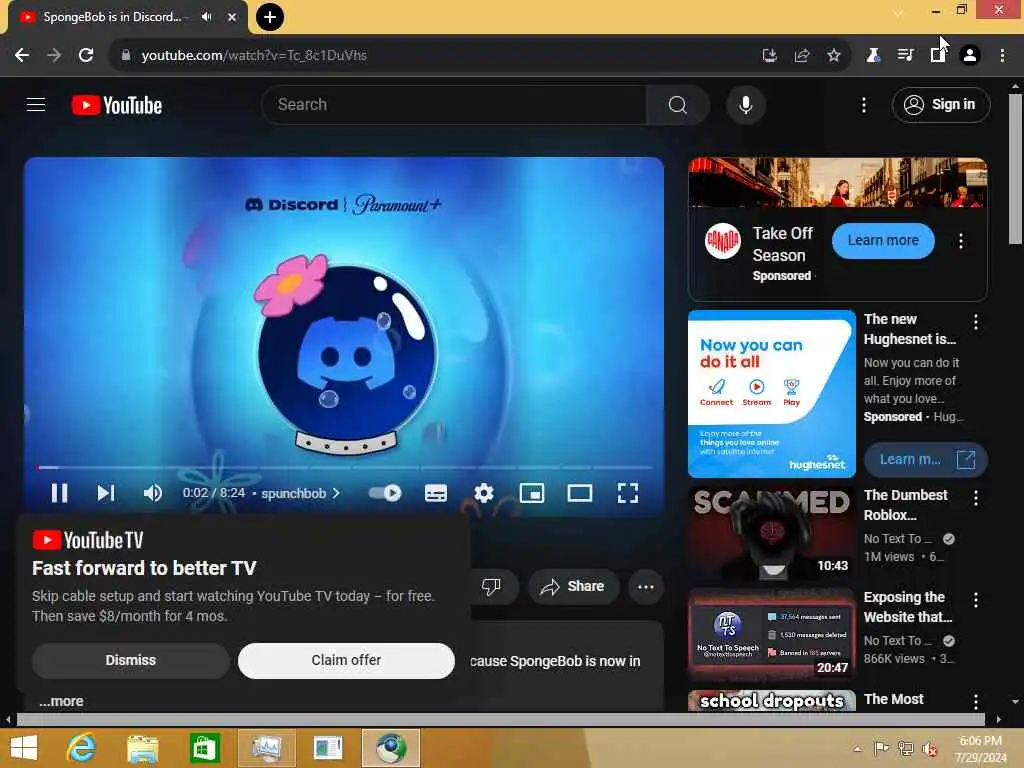Open menu for Hughesnet ad
The height and width of the screenshot is (768, 1024).
[x=976, y=321]
